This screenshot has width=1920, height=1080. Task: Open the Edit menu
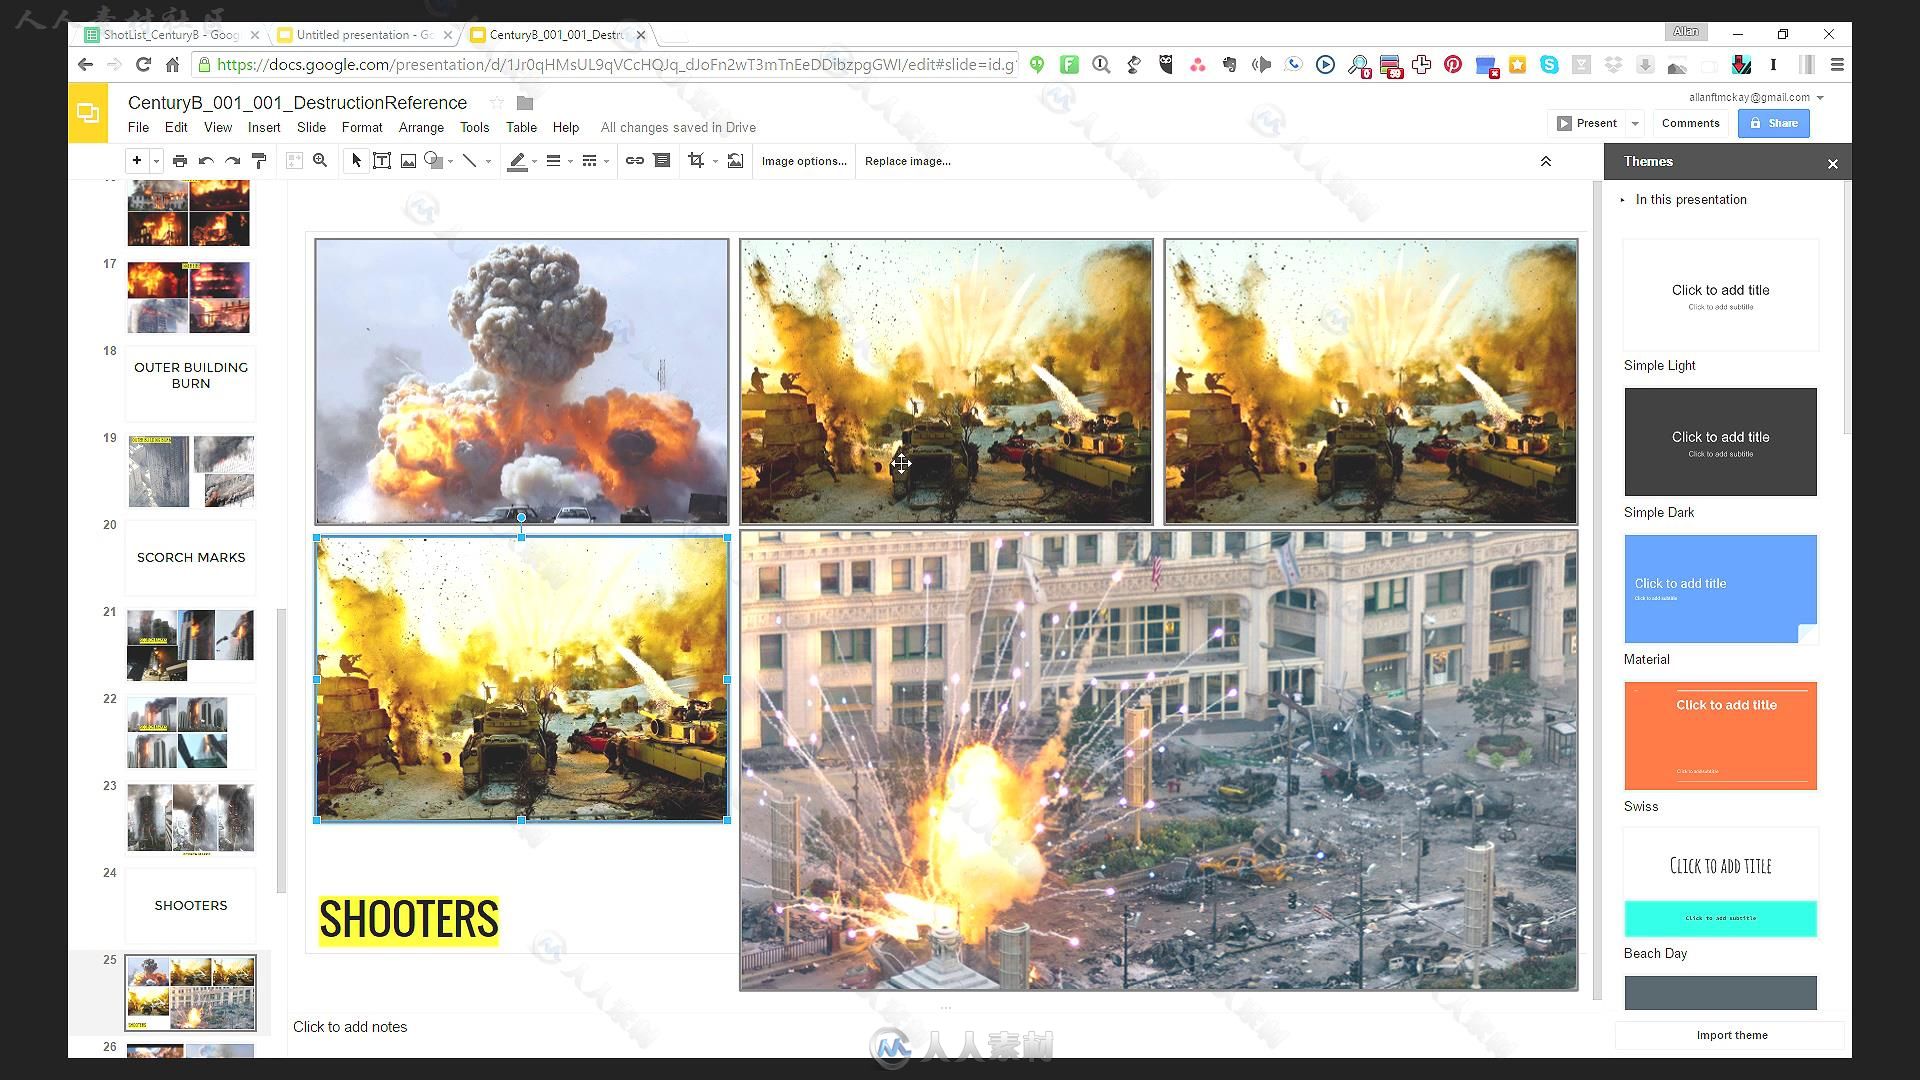pyautogui.click(x=176, y=128)
